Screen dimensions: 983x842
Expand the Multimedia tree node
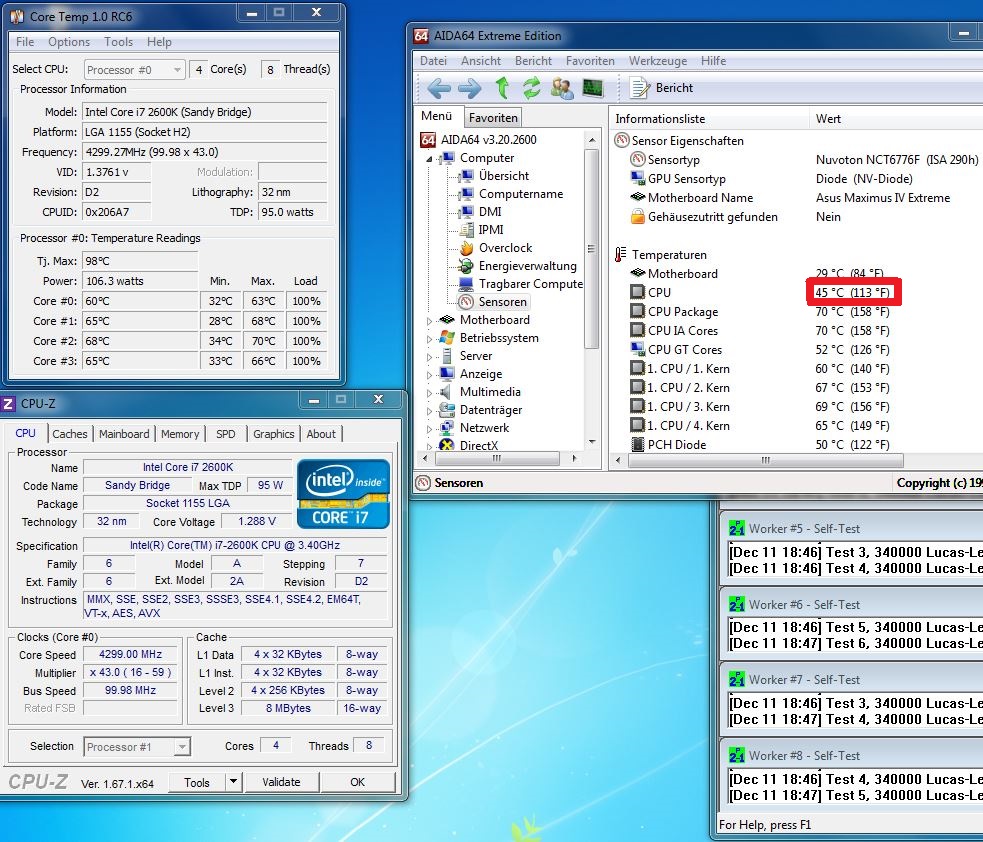coord(429,392)
